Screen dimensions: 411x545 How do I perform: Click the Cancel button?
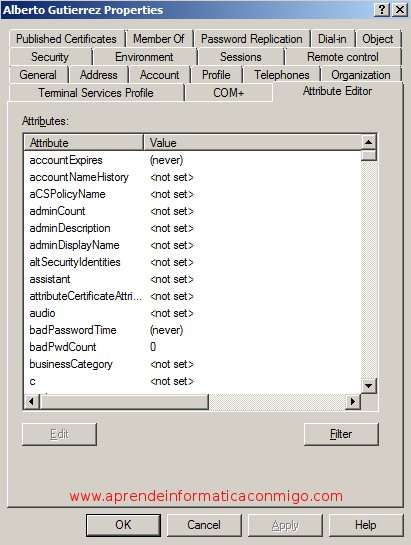point(204,525)
